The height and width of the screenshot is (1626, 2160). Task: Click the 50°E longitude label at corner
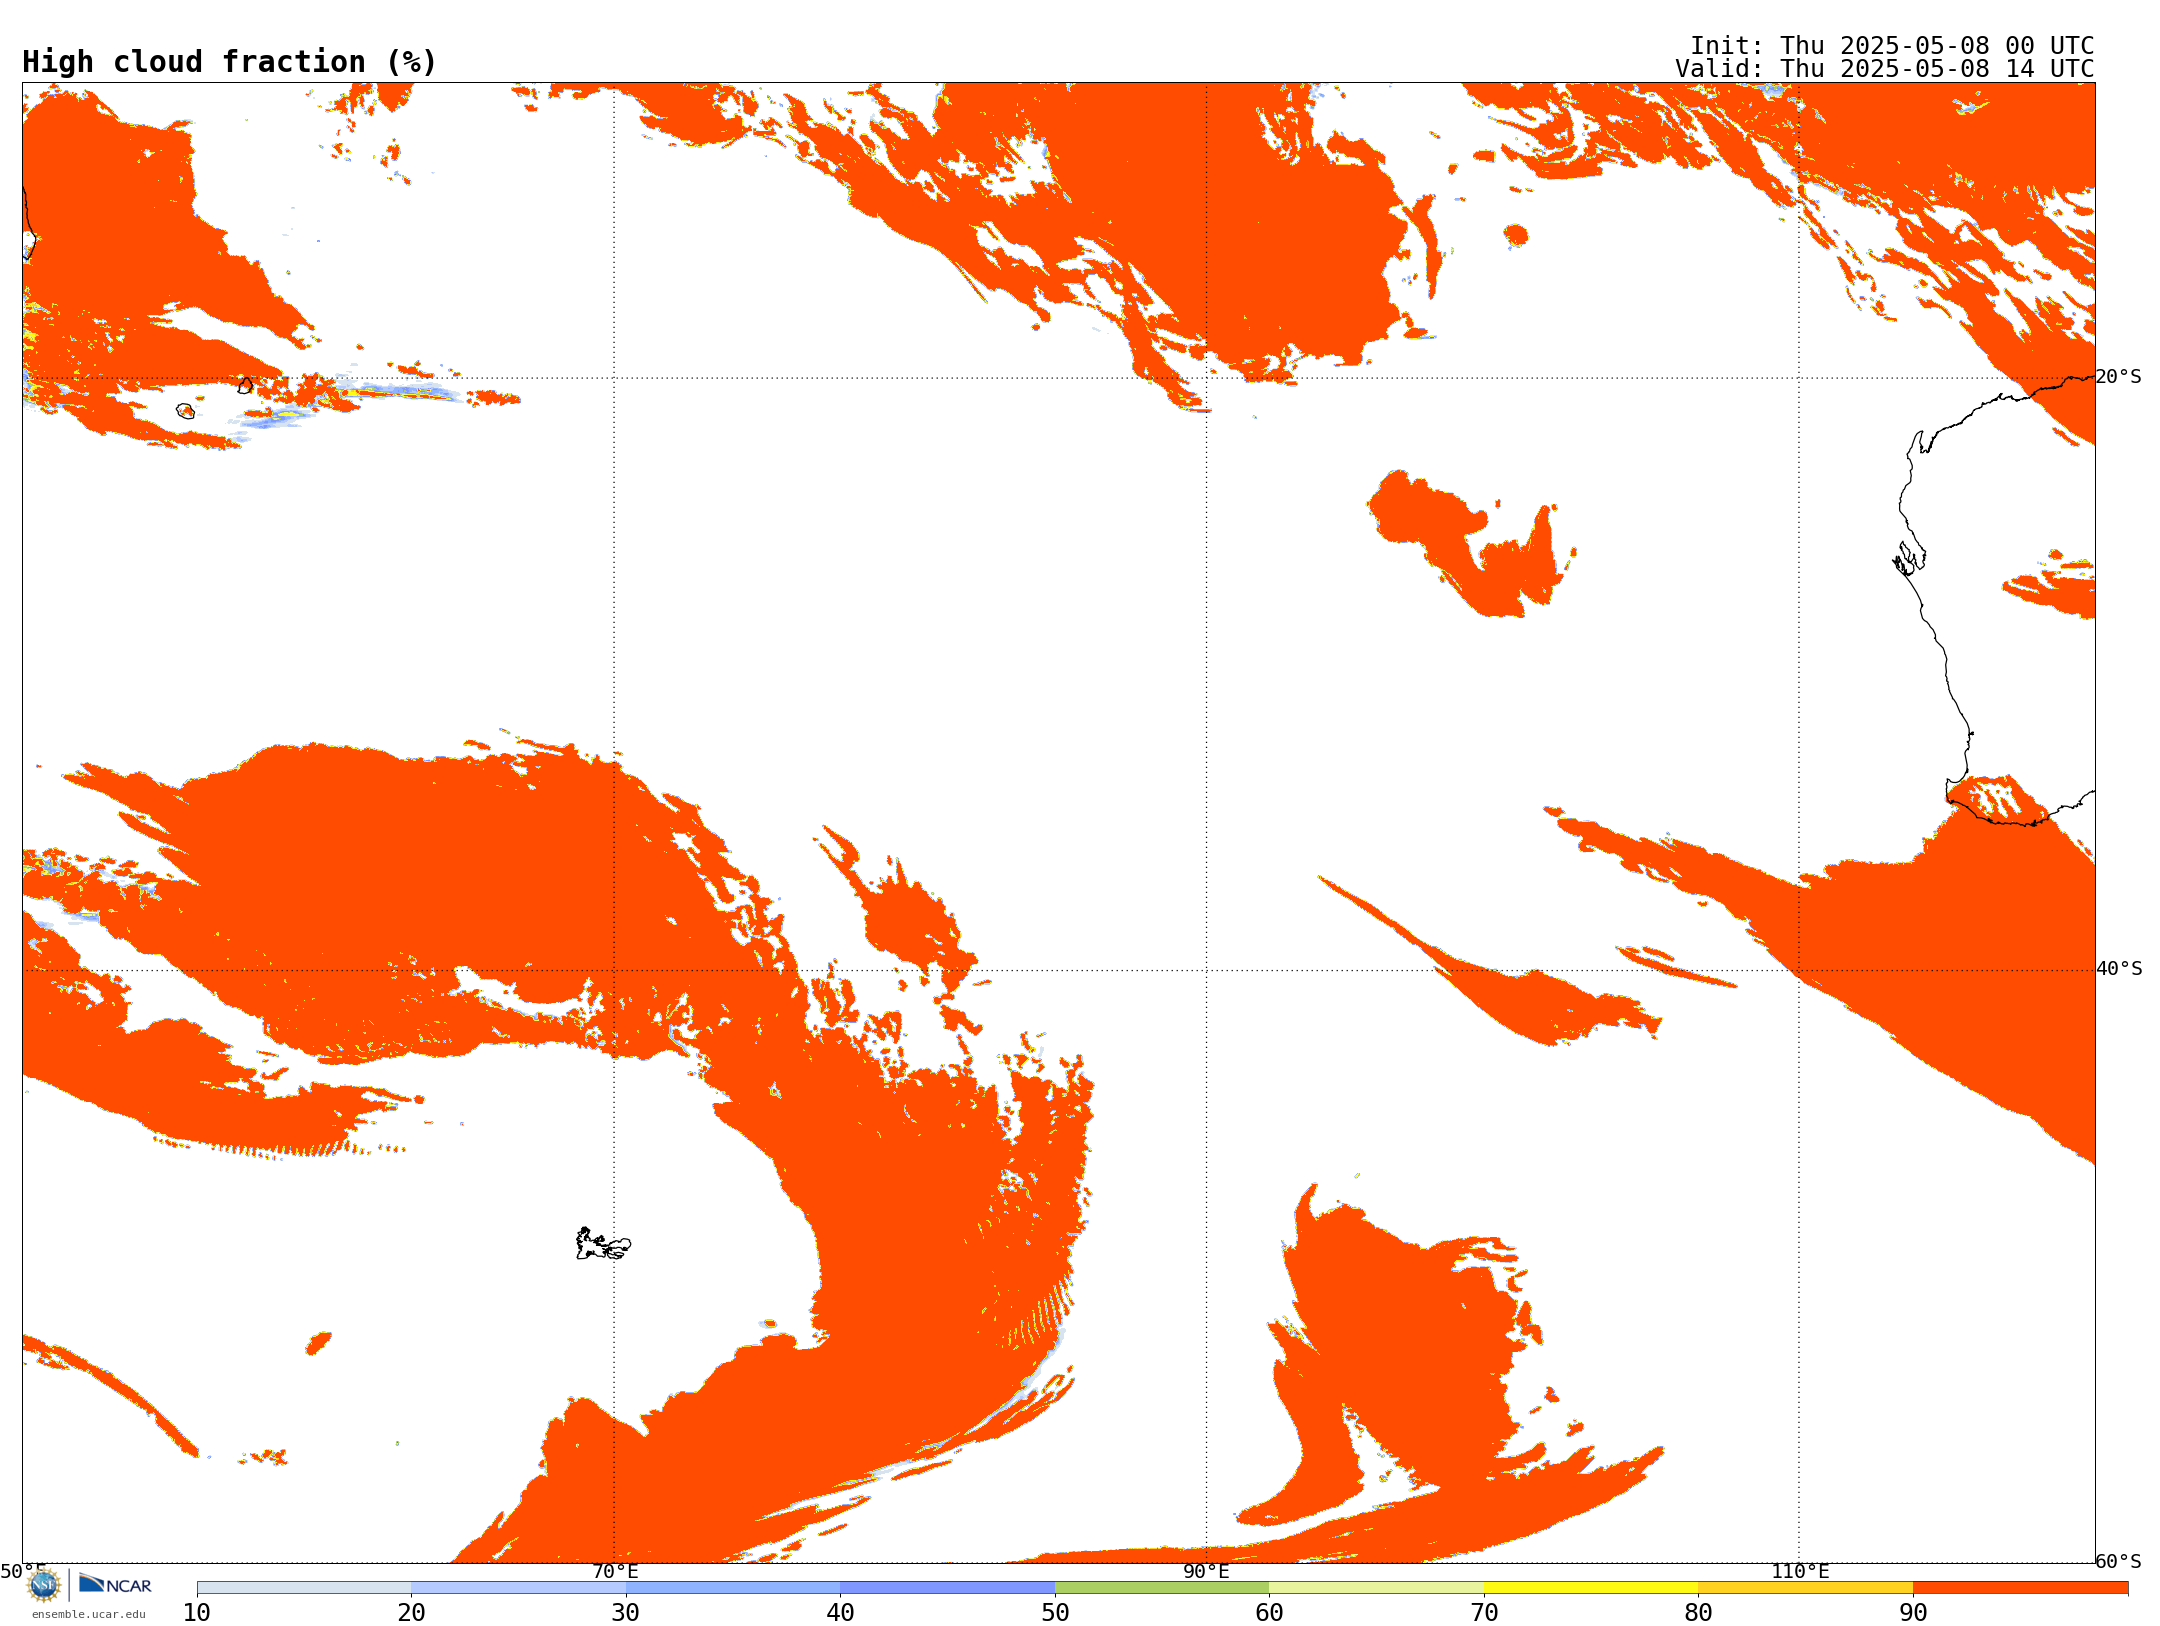click(23, 1572)
